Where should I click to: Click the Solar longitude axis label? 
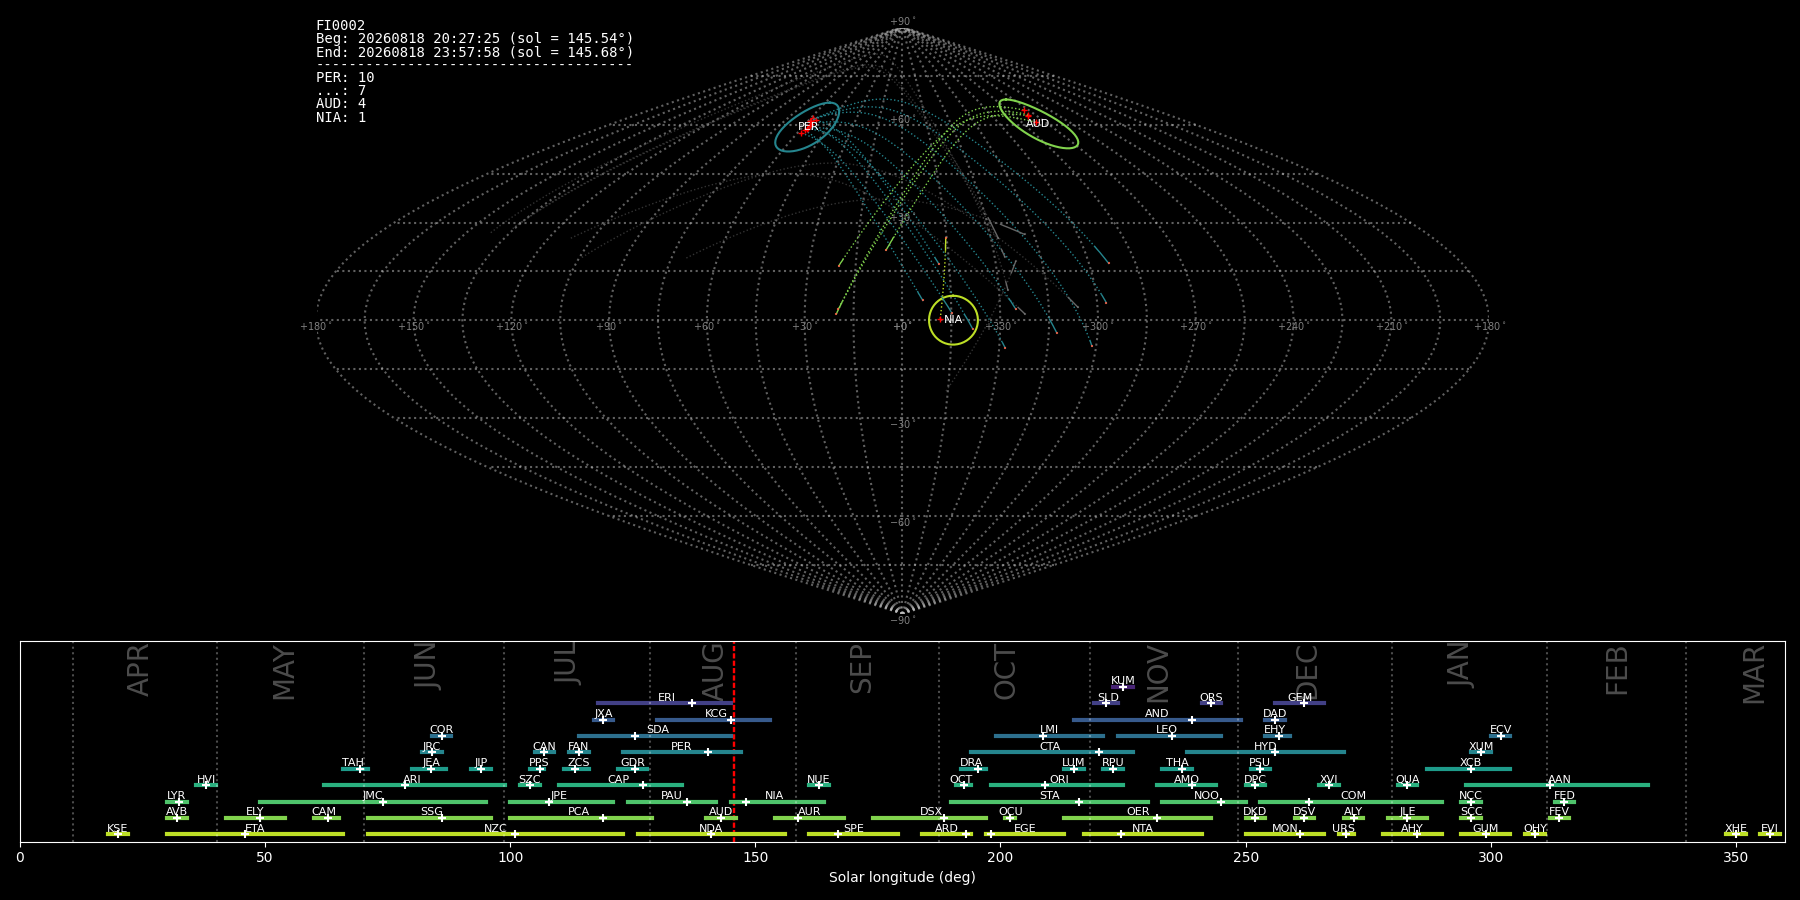tap(902, 877)
